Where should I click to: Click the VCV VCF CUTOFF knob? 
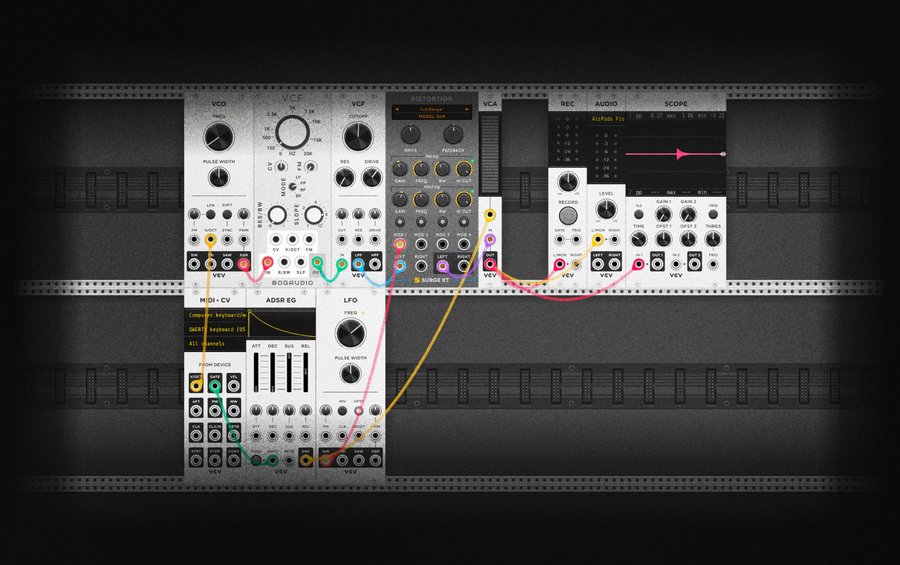coord(358,137)
